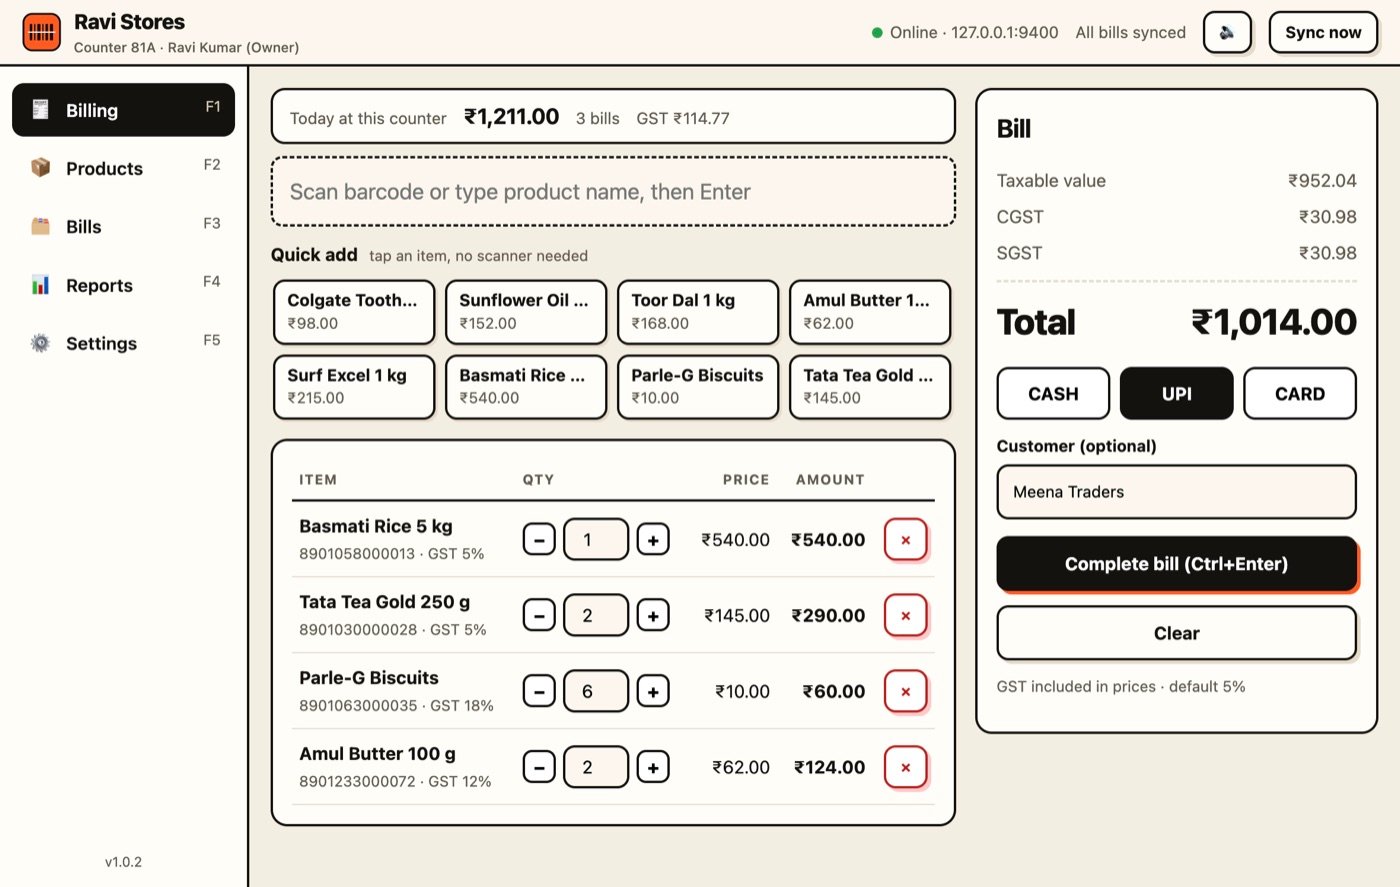The image size is (1400, 887).
Task: Decrease quantity of Amul Butter 100 g
Action: pyautogui.click(x=539, y=767)
